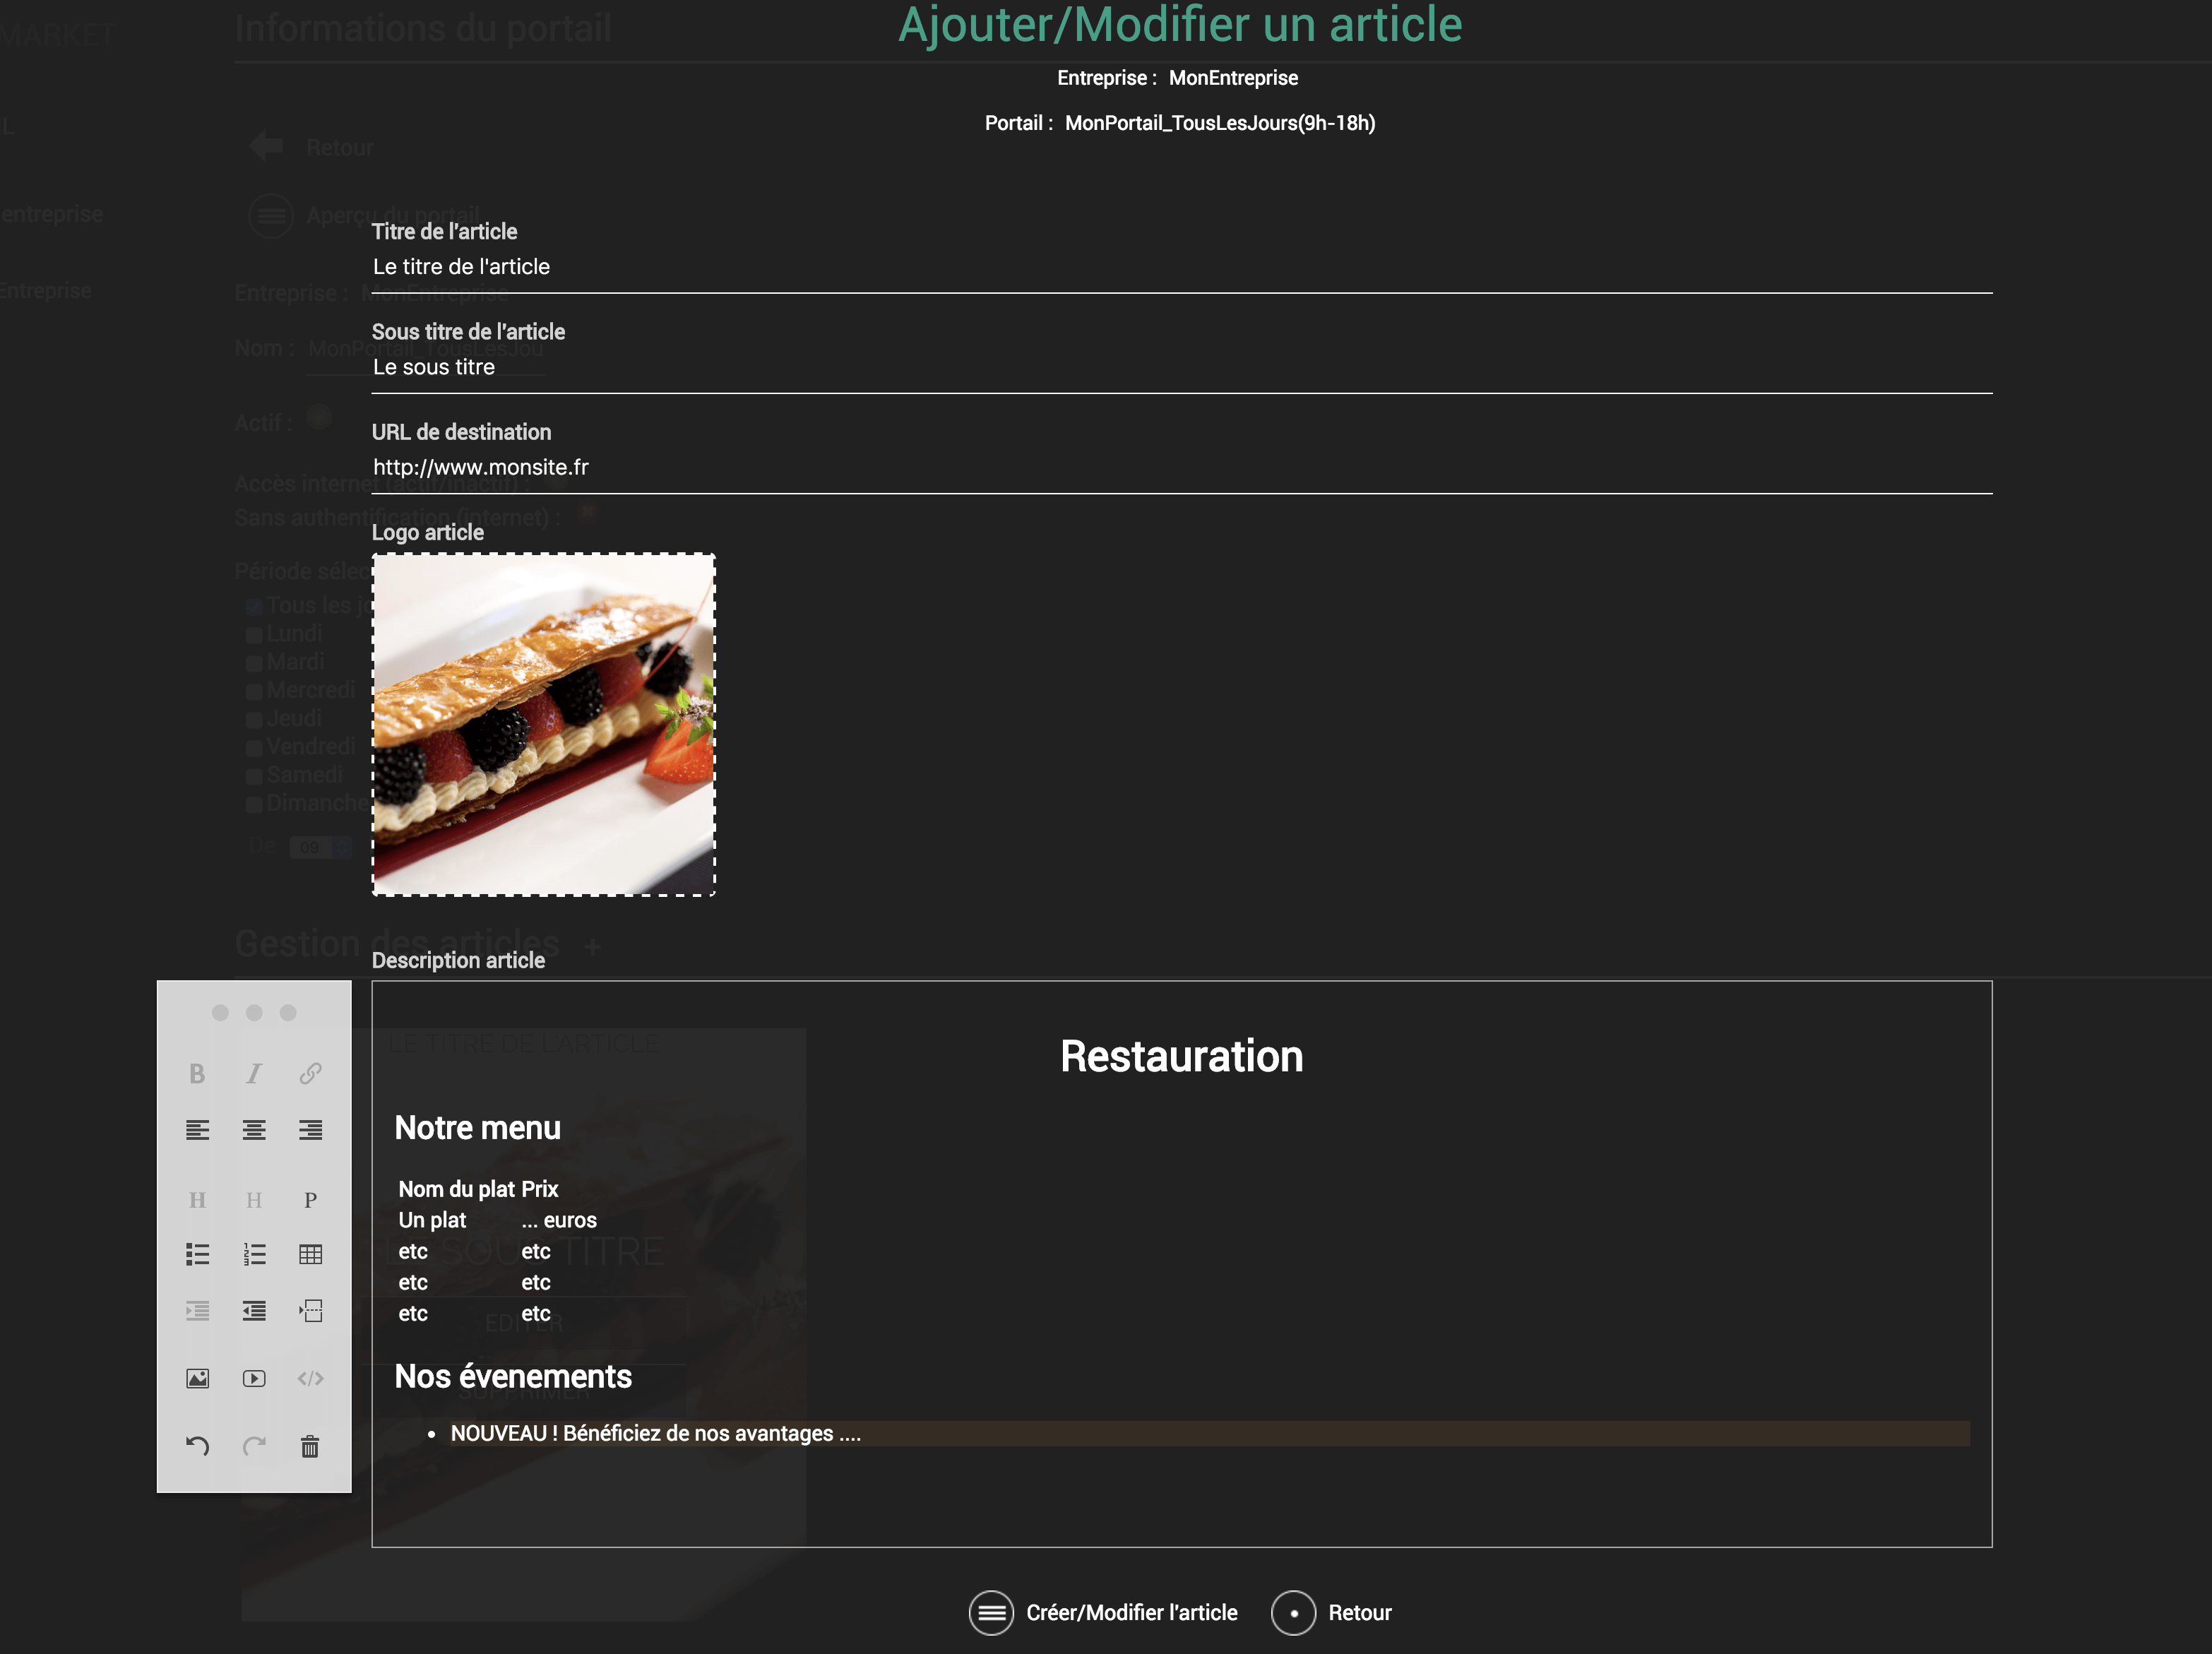
Task: Create a numbered list
Action: click(254, 1254)
